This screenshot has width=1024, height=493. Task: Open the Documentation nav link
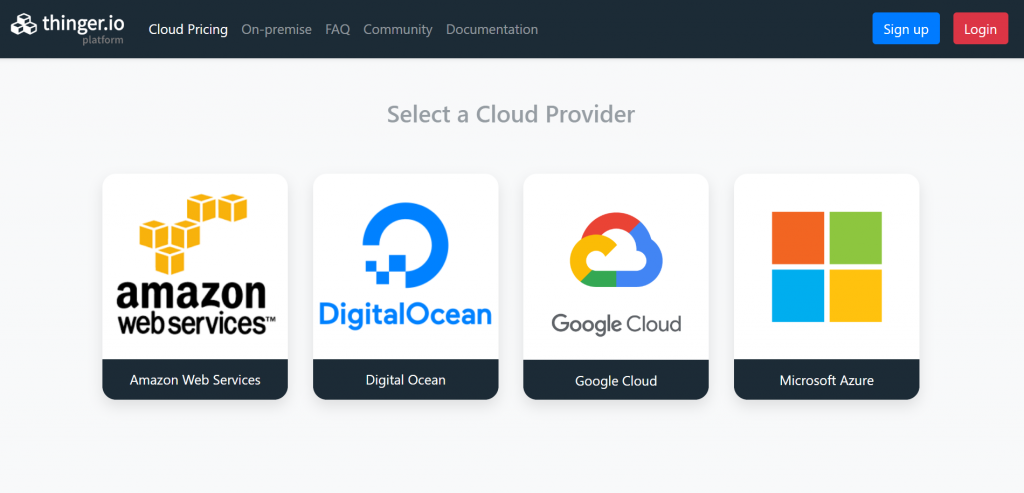tap(492, 29)
